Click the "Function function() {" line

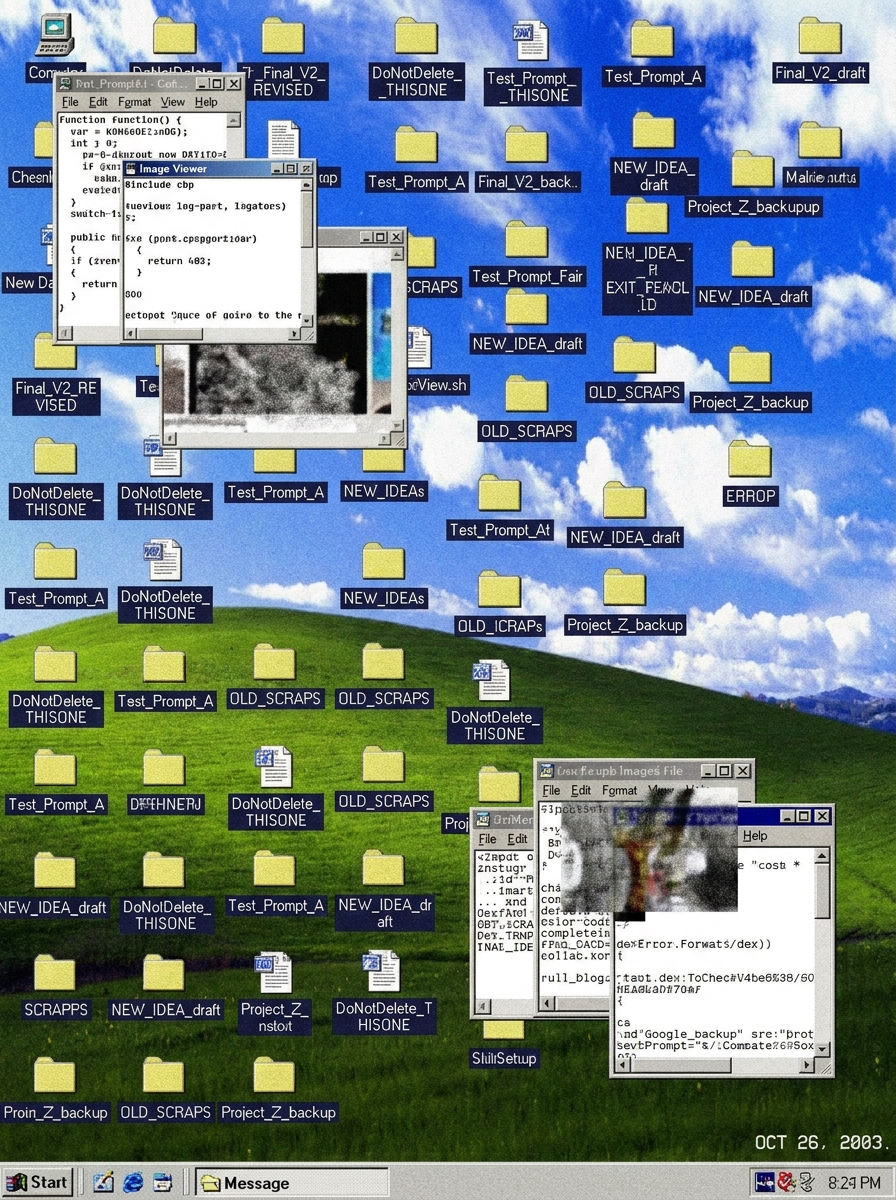[x=120, y=120]
